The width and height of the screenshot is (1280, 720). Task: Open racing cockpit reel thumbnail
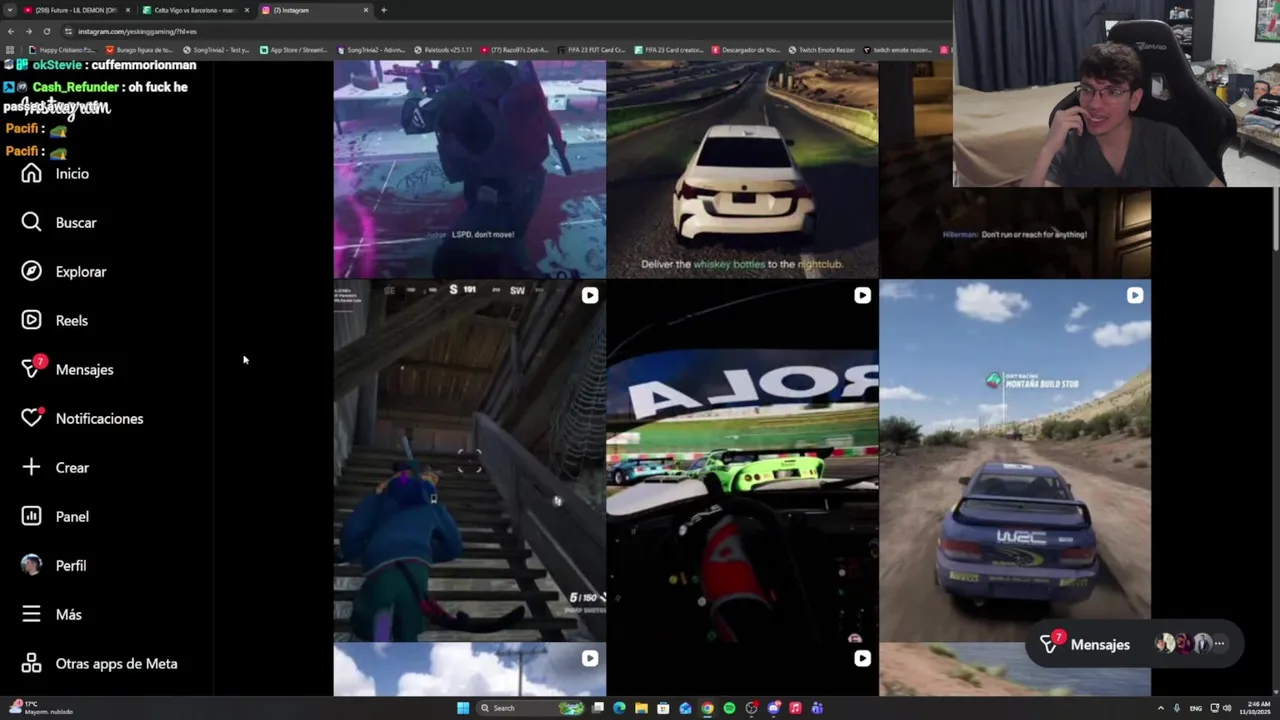point(742,461)
